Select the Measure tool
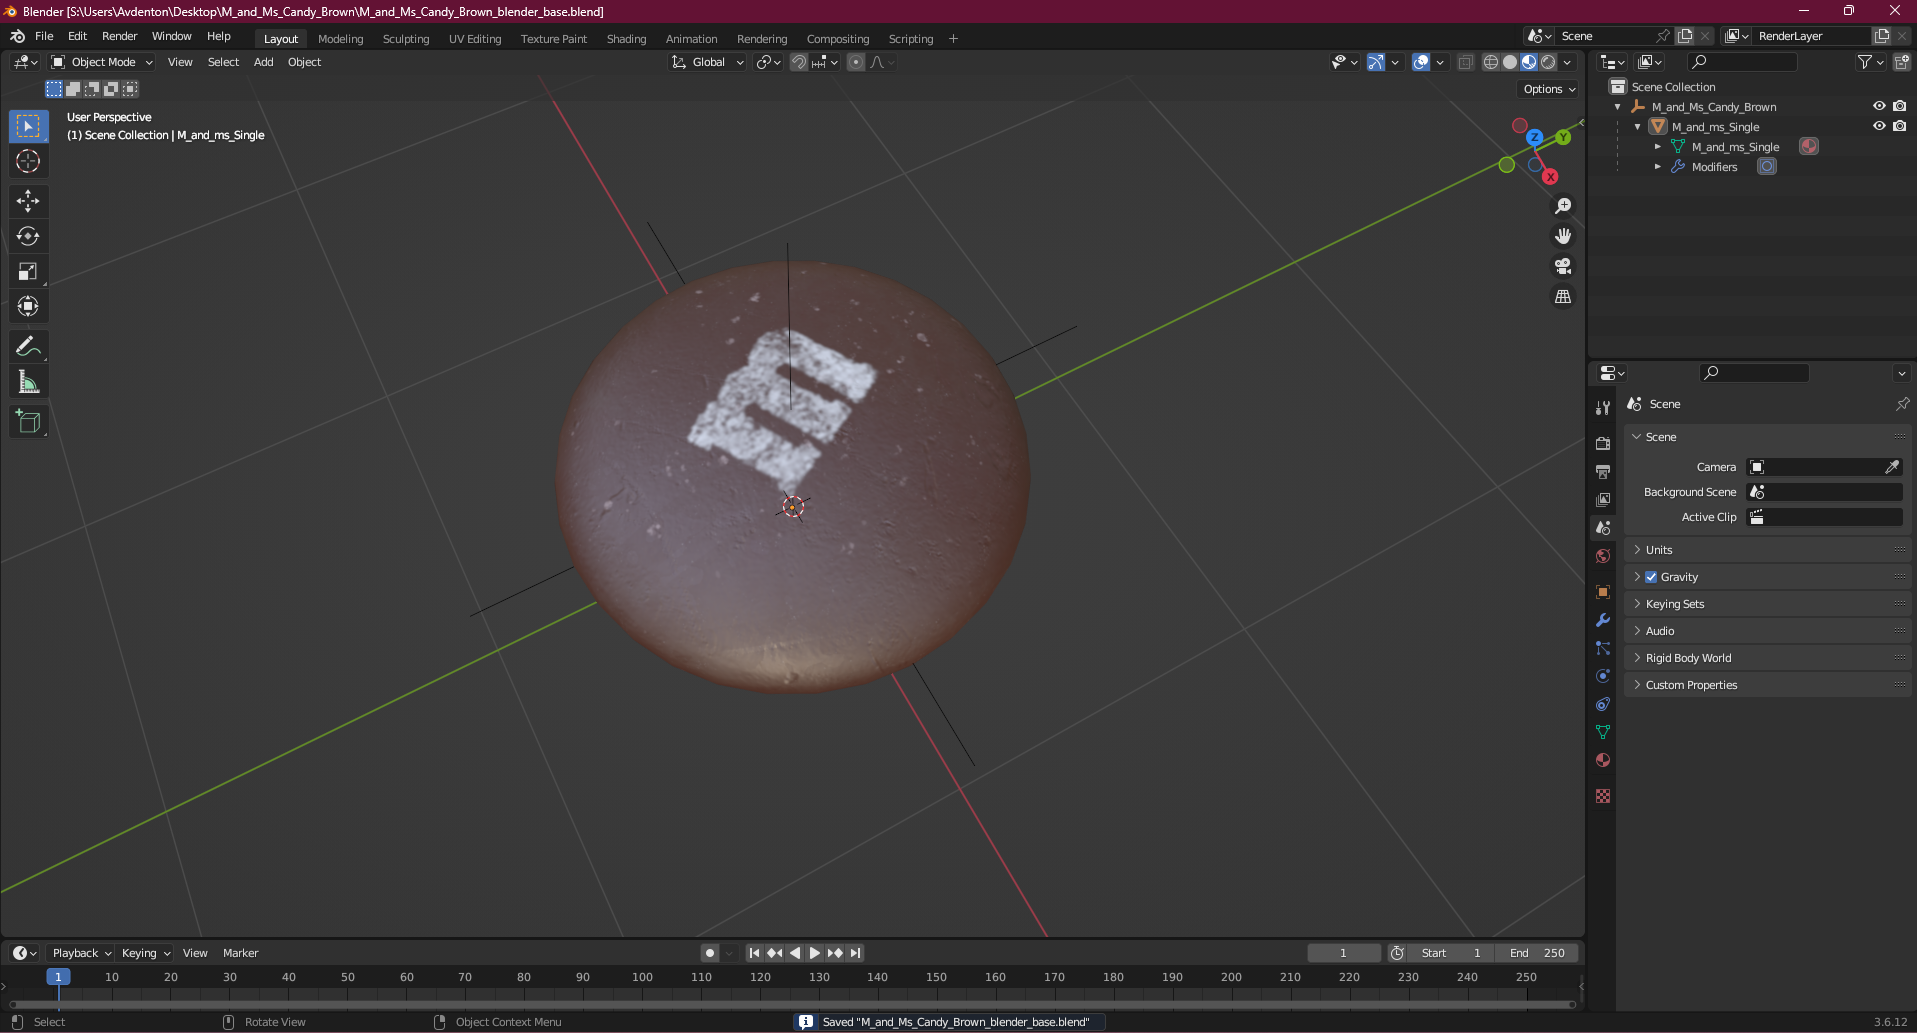The height and width of the screenshot is (1033, 1917). point(28,382)
